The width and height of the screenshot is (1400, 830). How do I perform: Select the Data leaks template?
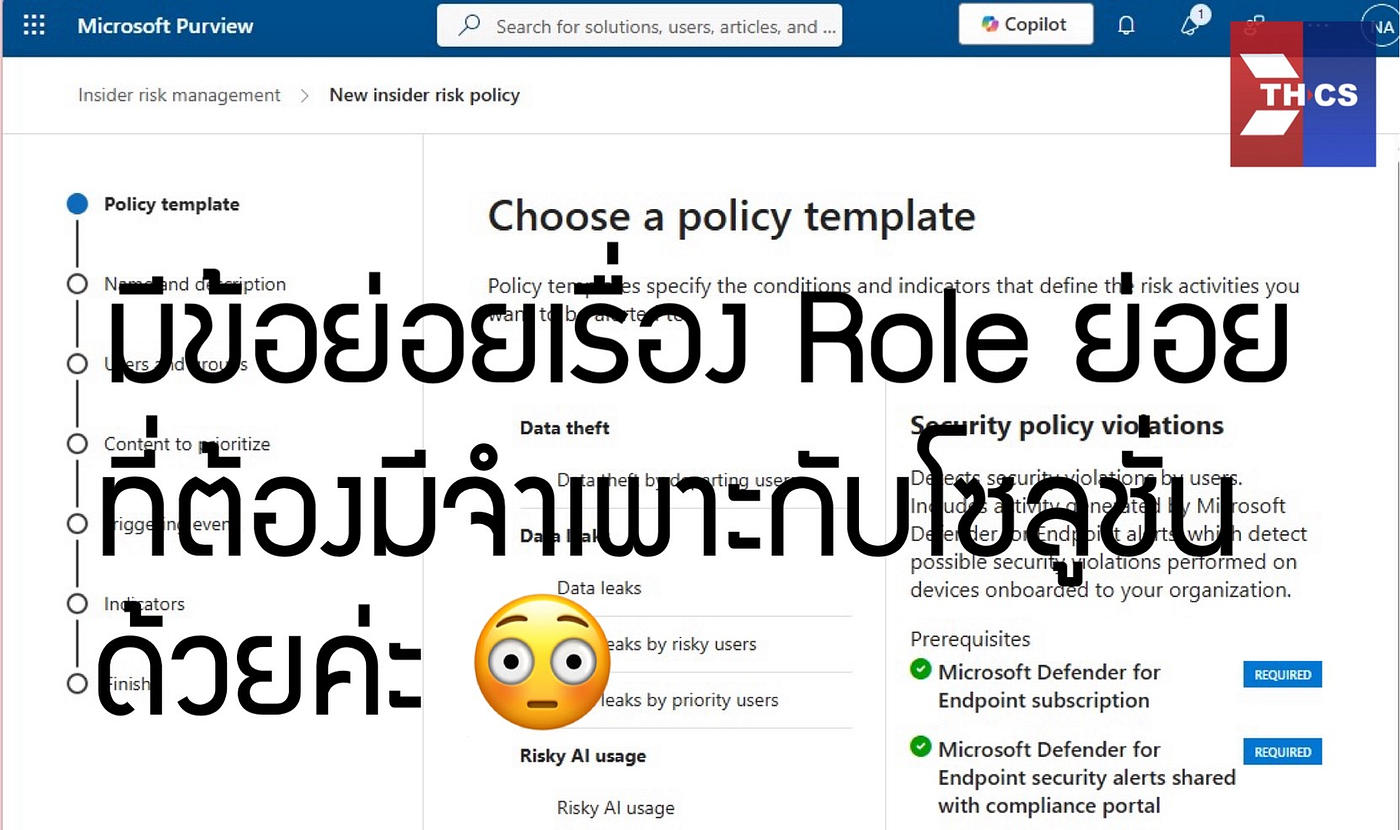point(599,588)
